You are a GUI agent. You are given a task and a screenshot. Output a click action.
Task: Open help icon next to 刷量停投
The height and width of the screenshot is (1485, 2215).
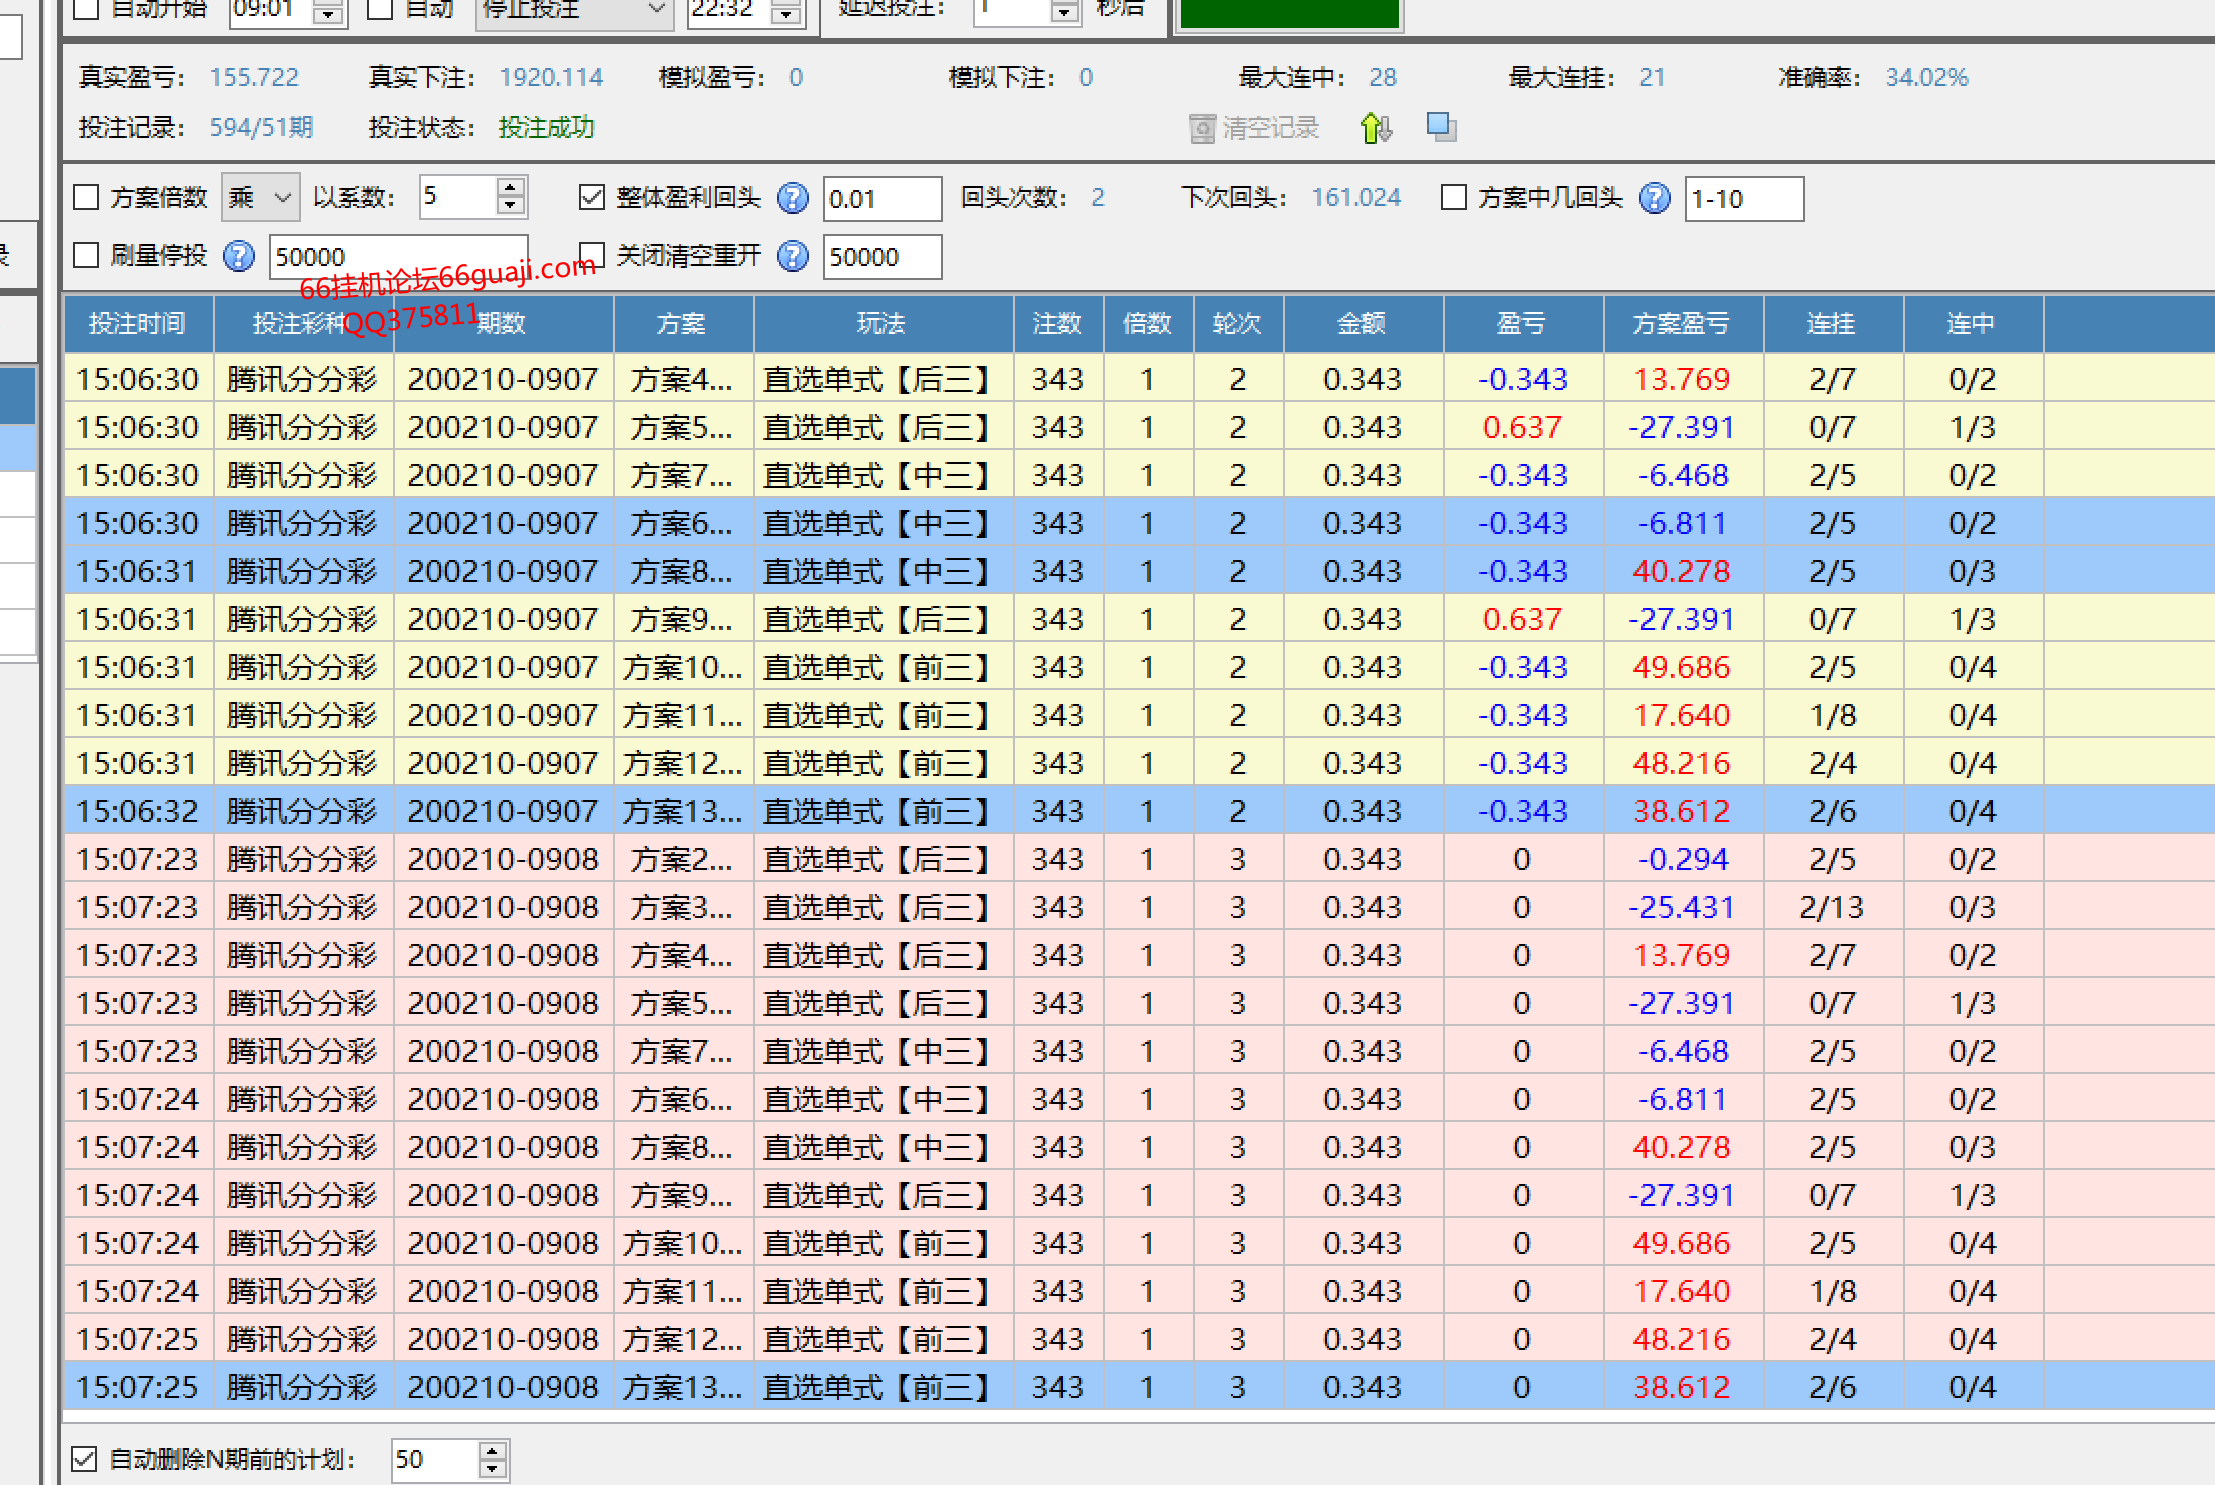[238, 256]
